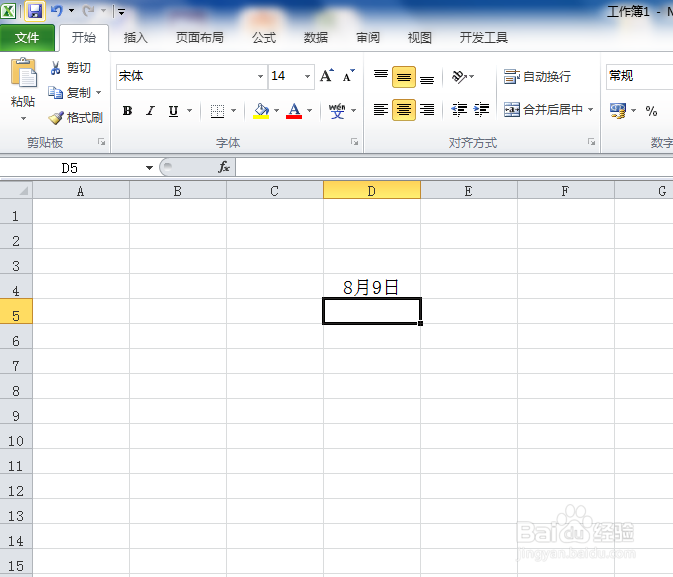Click the Paste clipboard icon
Screen dimensions: 673x577
(x=23, y=73)
